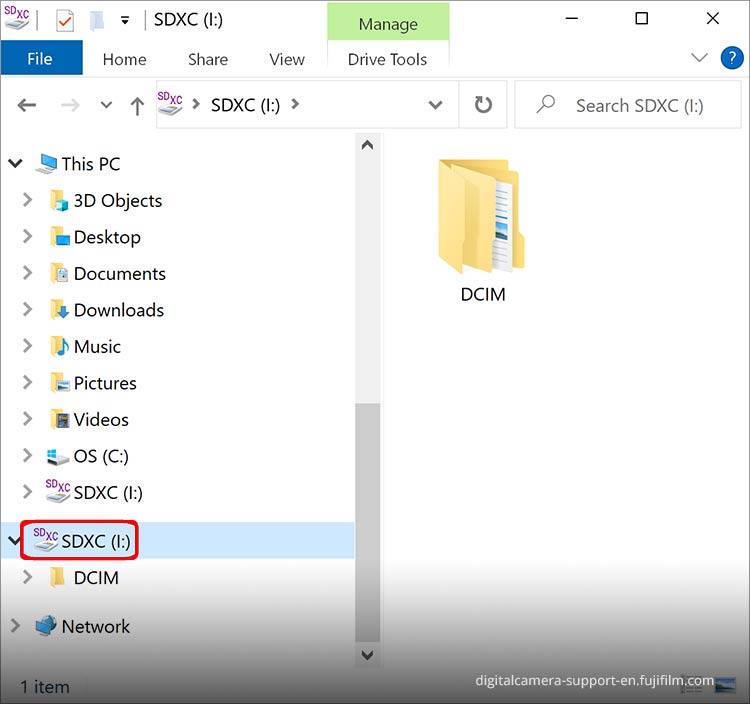Click the Music folder icon
The image size is (750, 704).
pos(59,346)
